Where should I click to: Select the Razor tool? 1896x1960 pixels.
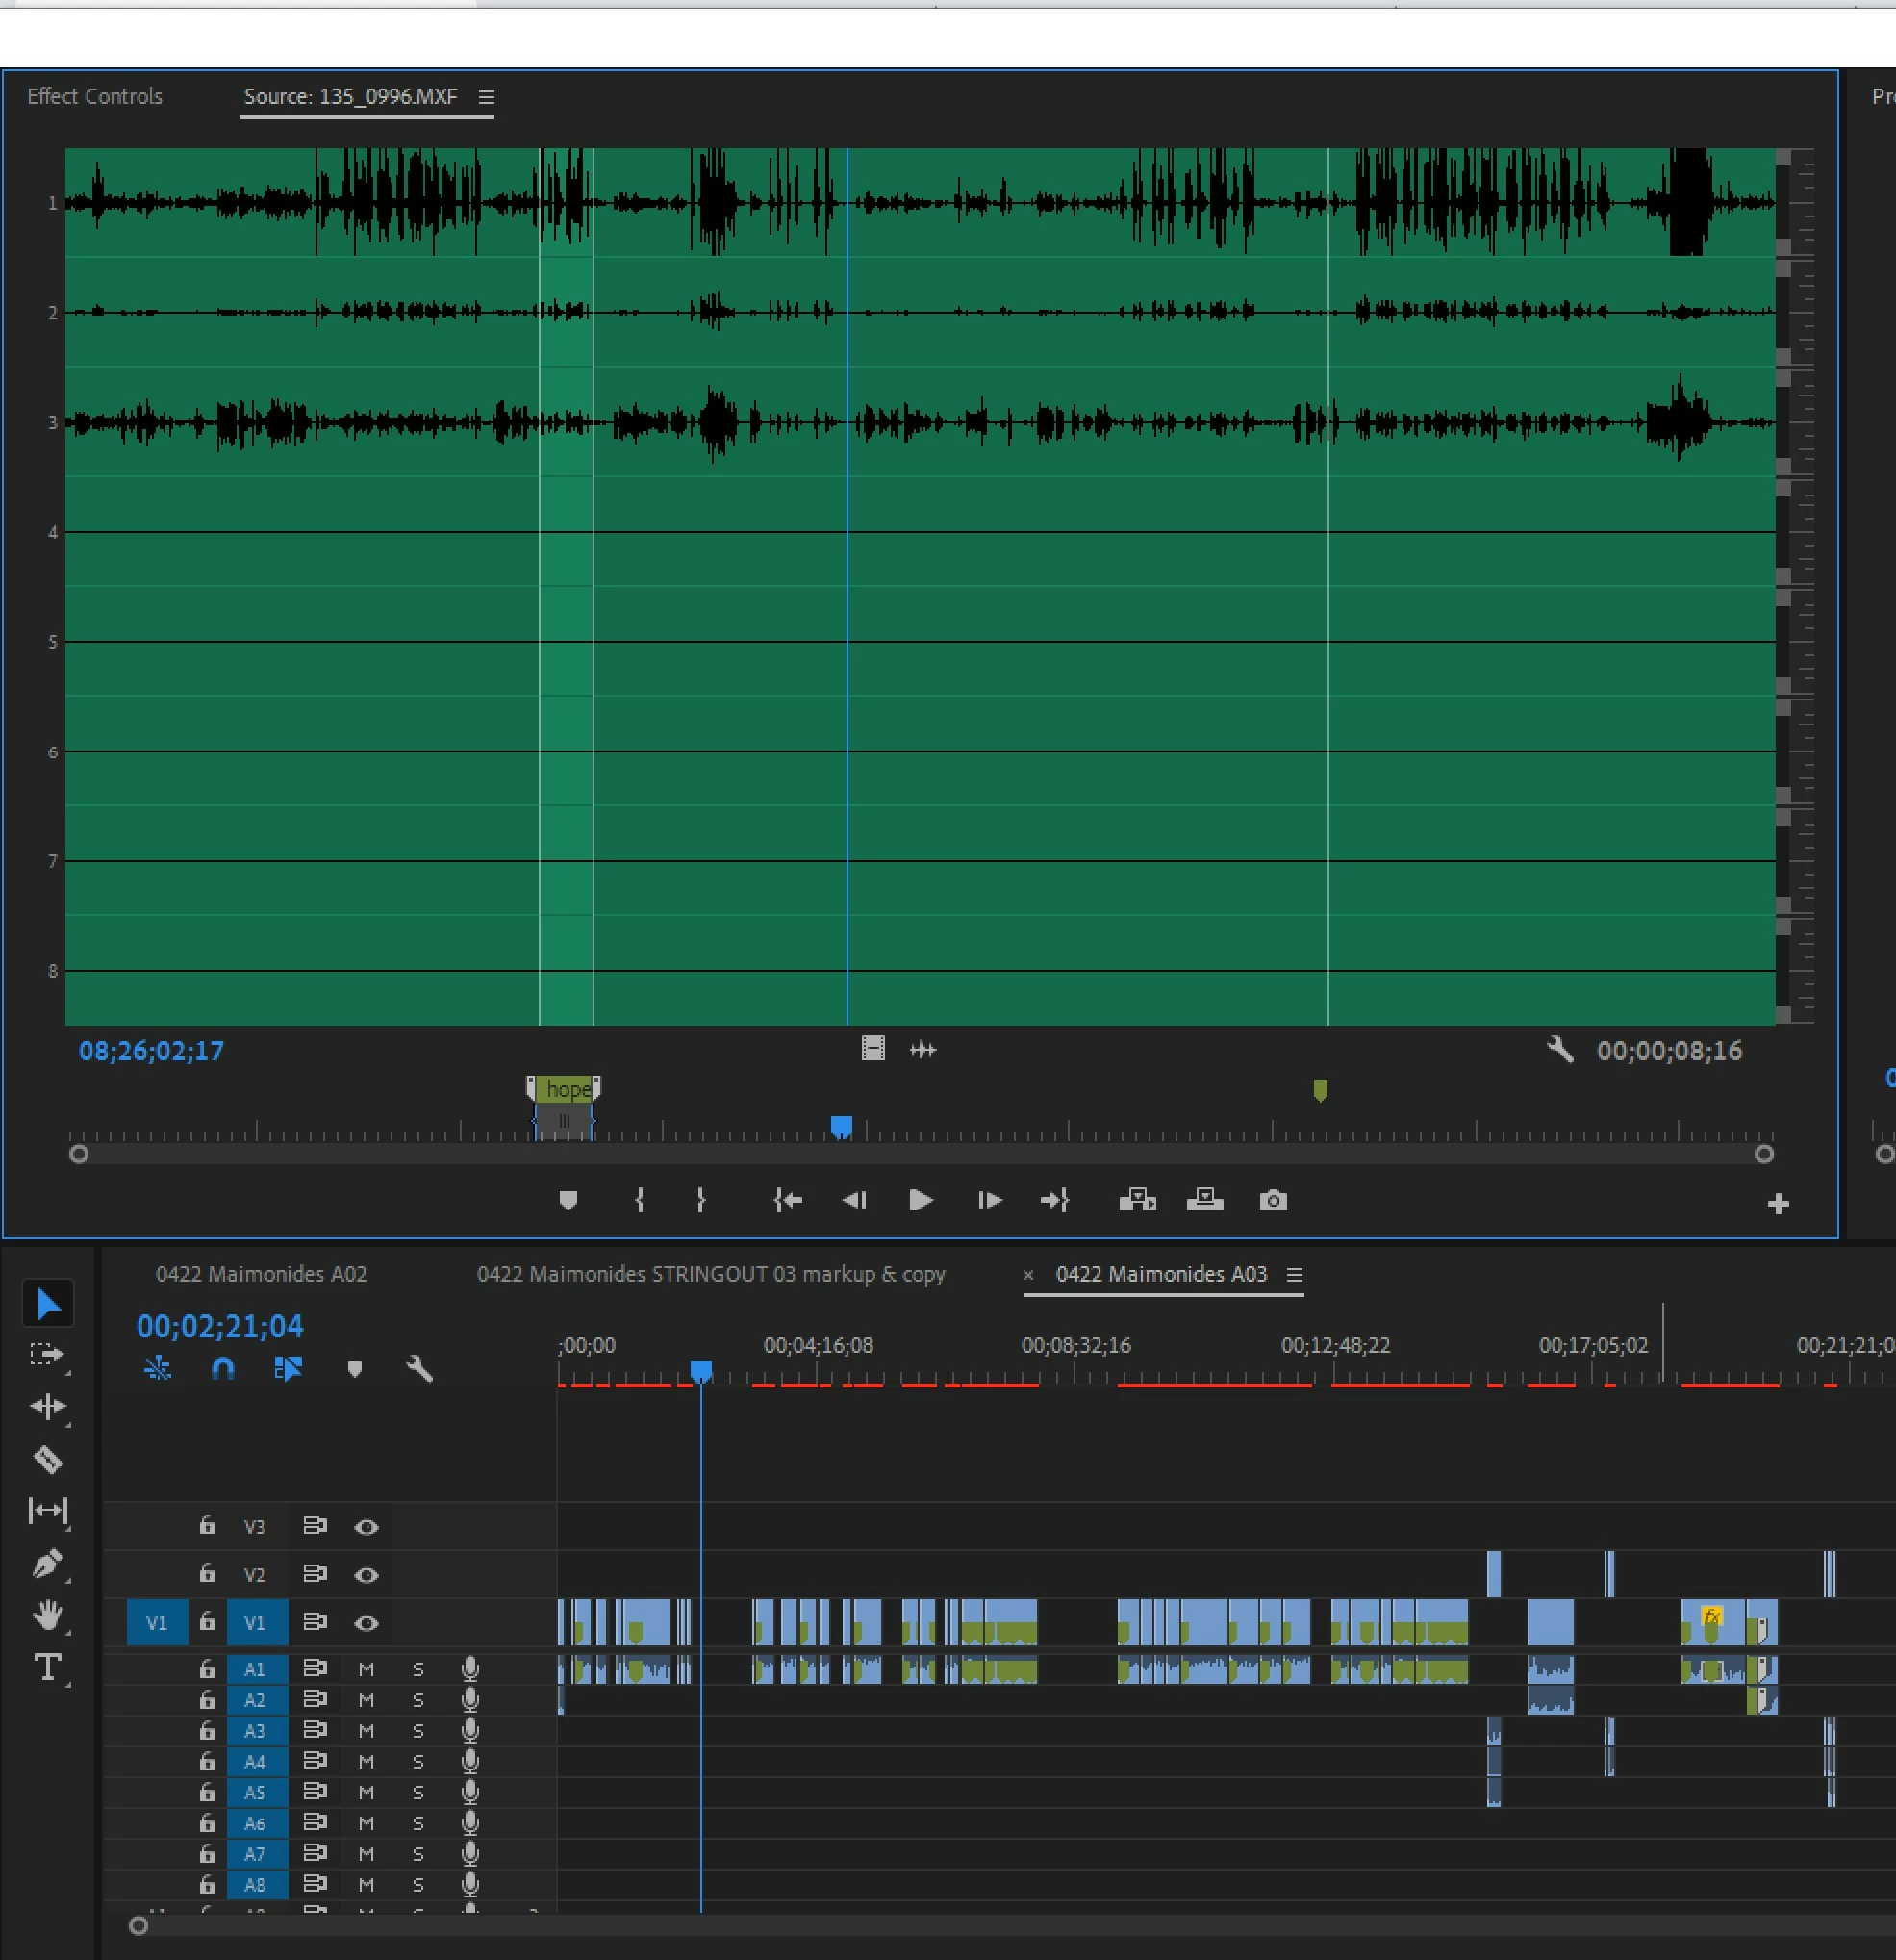click(47, 1460)
